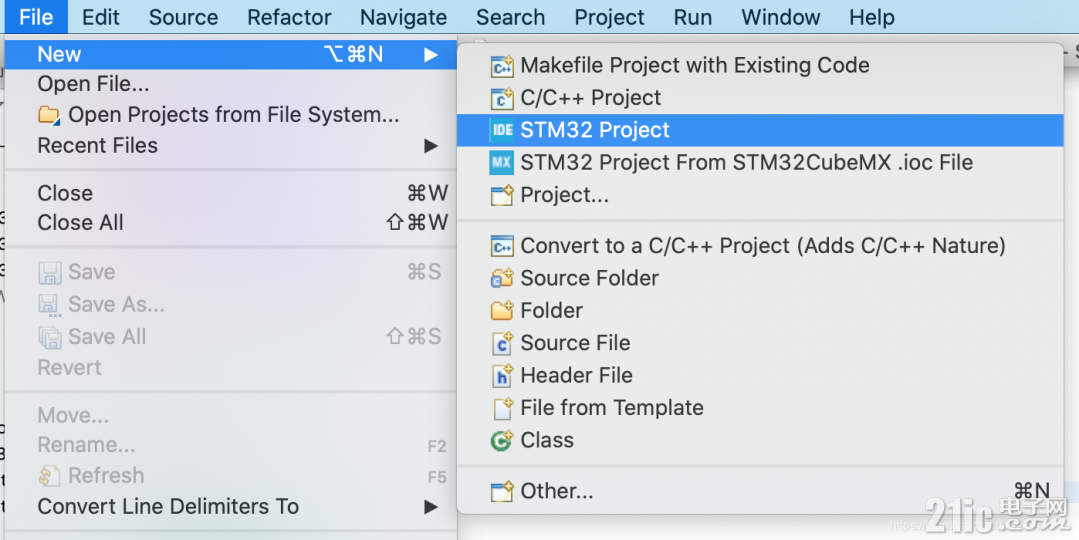
Task: Click the Save As icon
Action: (x=50, y=304)
